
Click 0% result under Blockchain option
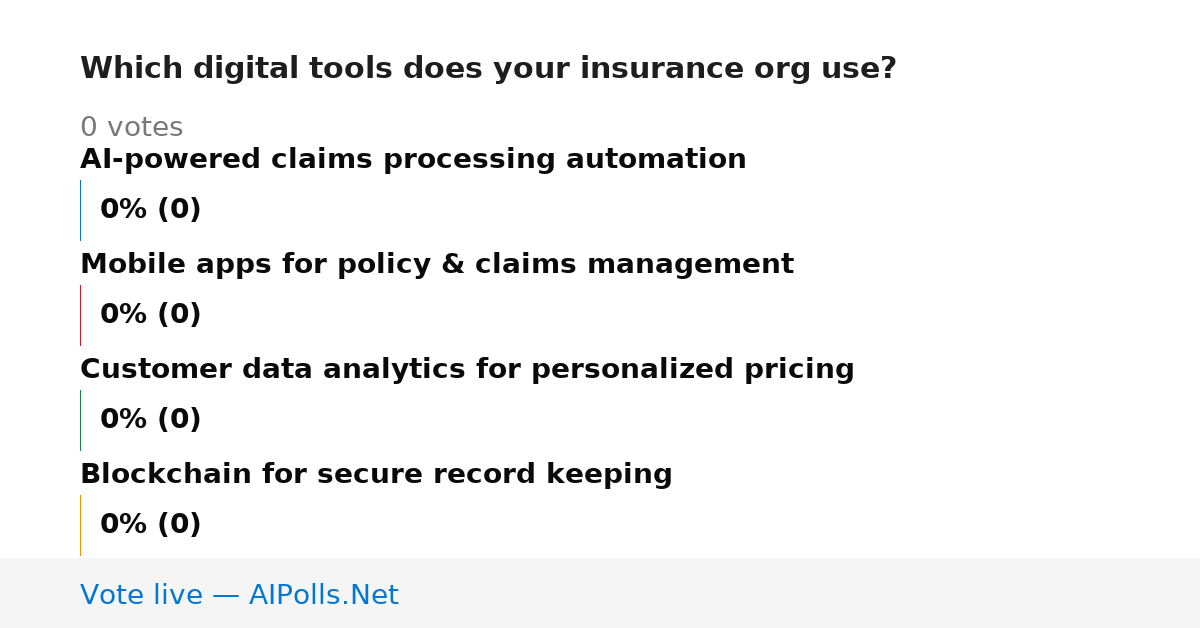pos(150,525)
